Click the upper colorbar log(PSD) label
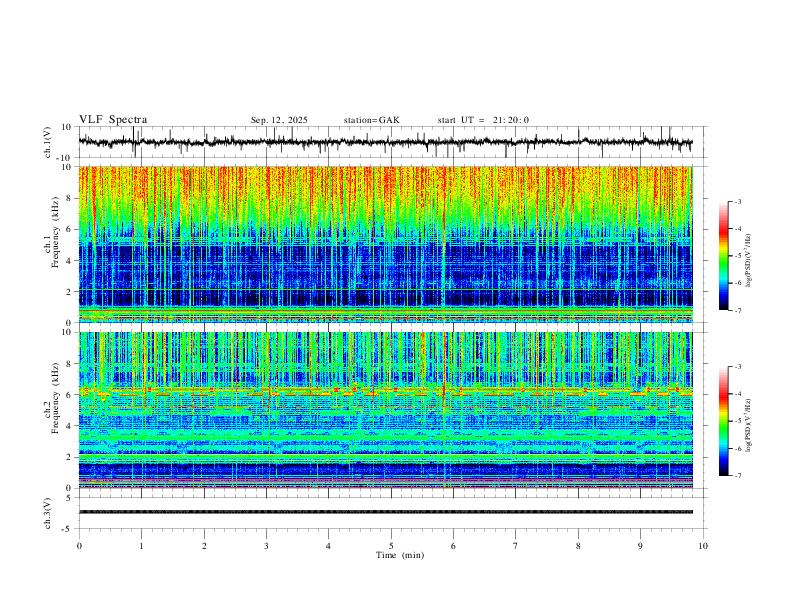792x612 pixels. pos(748,261)
